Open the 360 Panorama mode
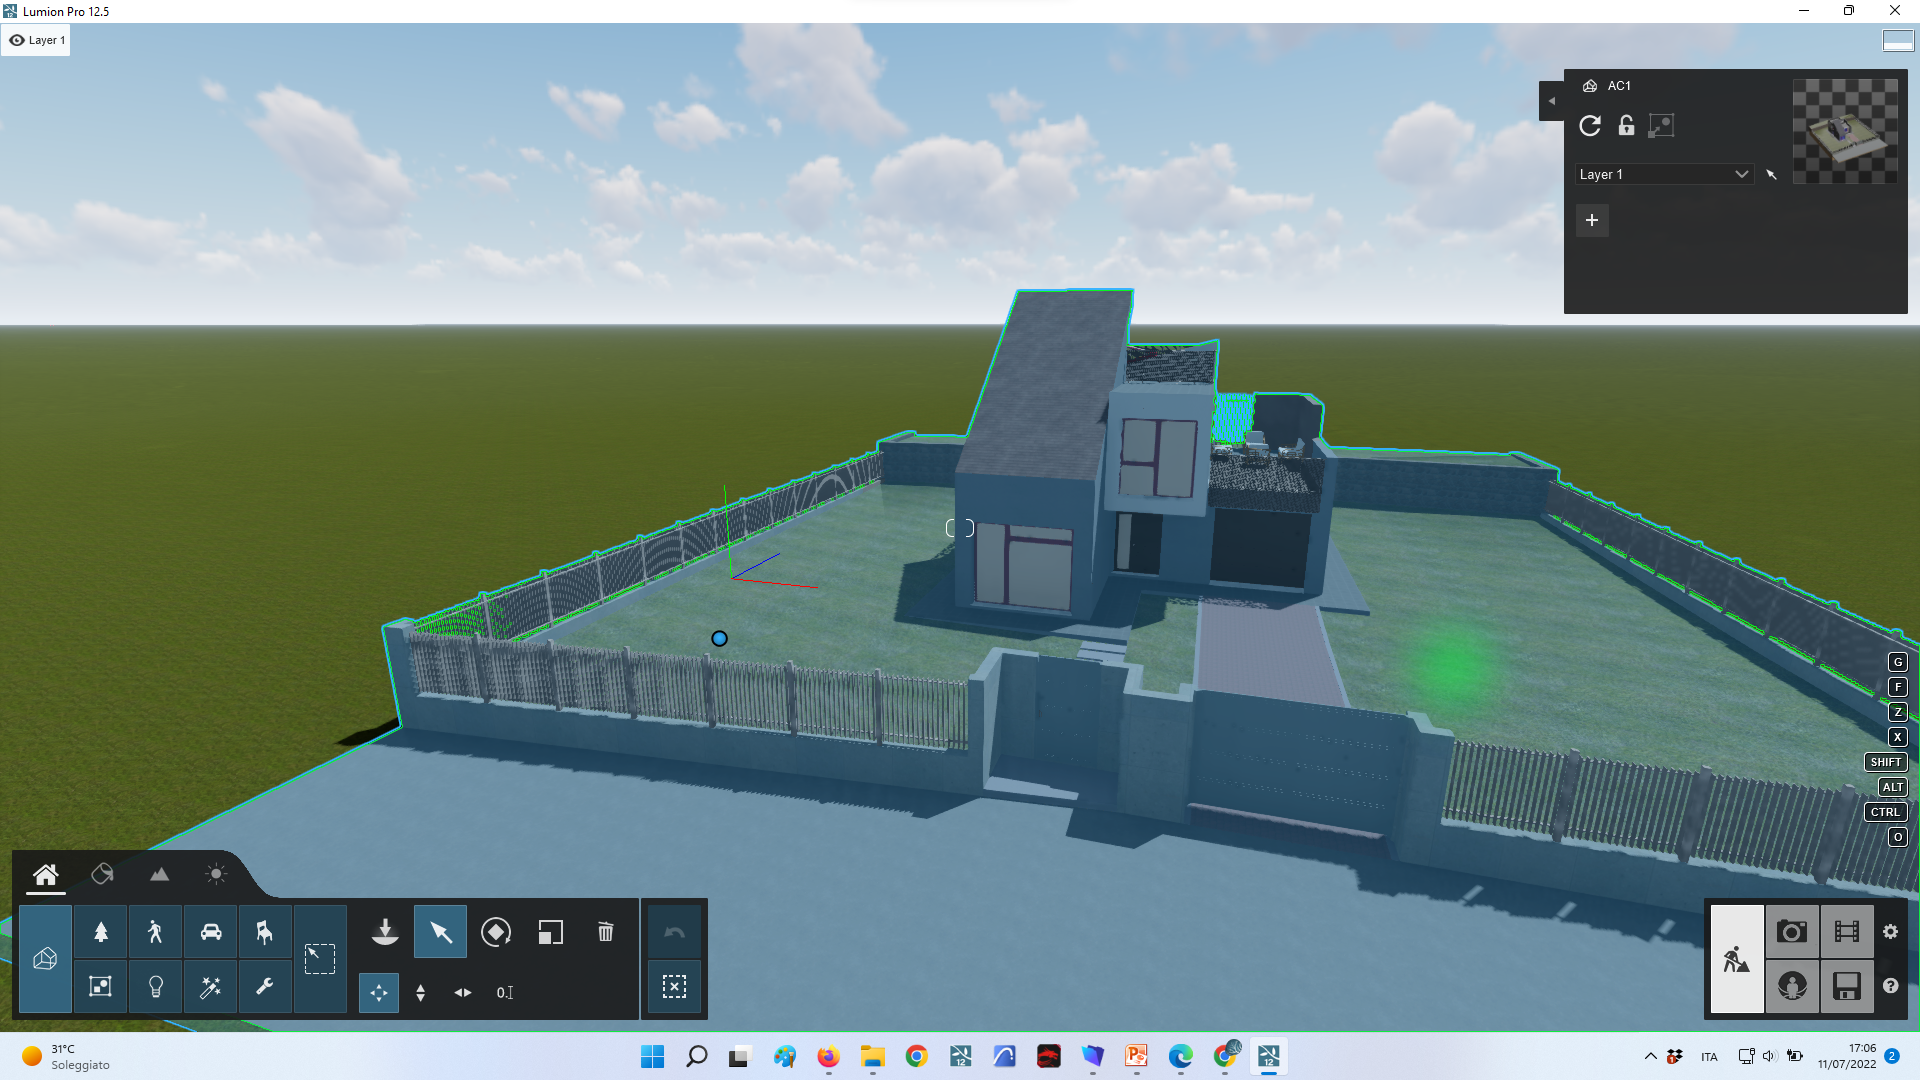The height and width of the screenshot is (1080, 1920). [1792, 987]
